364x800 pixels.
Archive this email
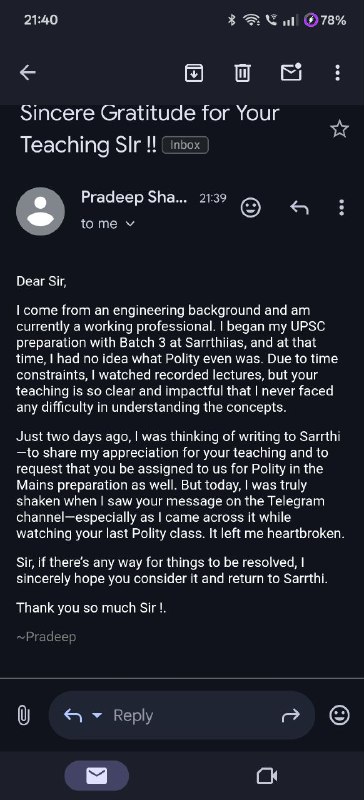pos(193,73)
